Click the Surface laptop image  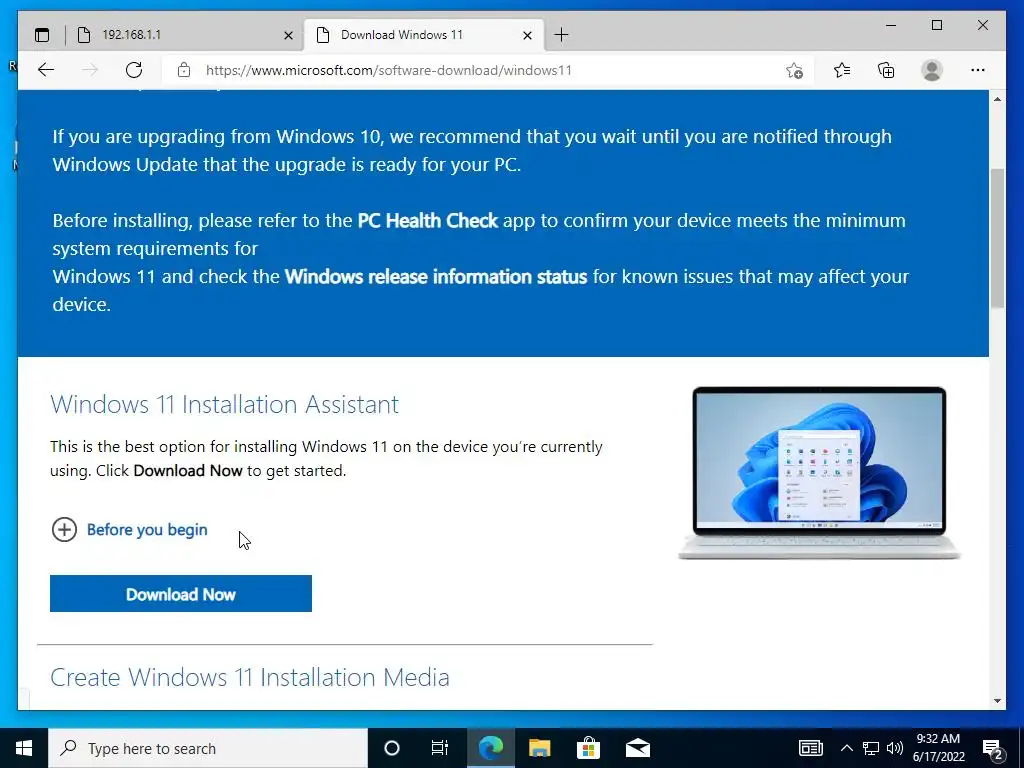coord(819,472)
